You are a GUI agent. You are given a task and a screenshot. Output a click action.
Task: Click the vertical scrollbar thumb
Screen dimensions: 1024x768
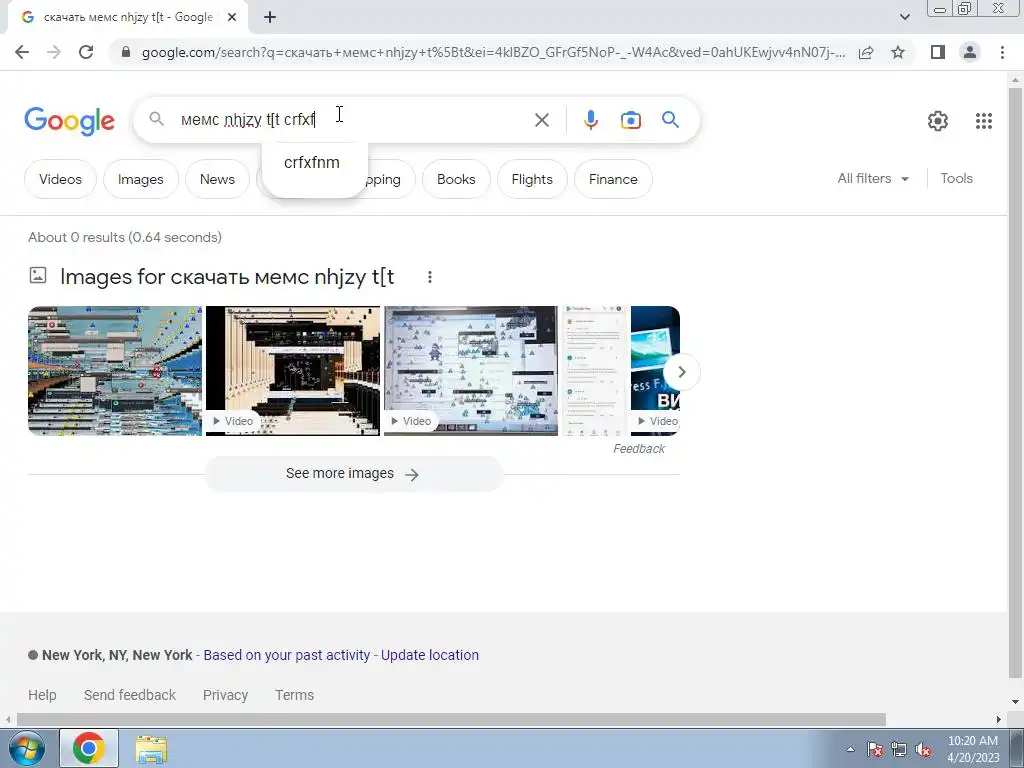[1015, 382]
